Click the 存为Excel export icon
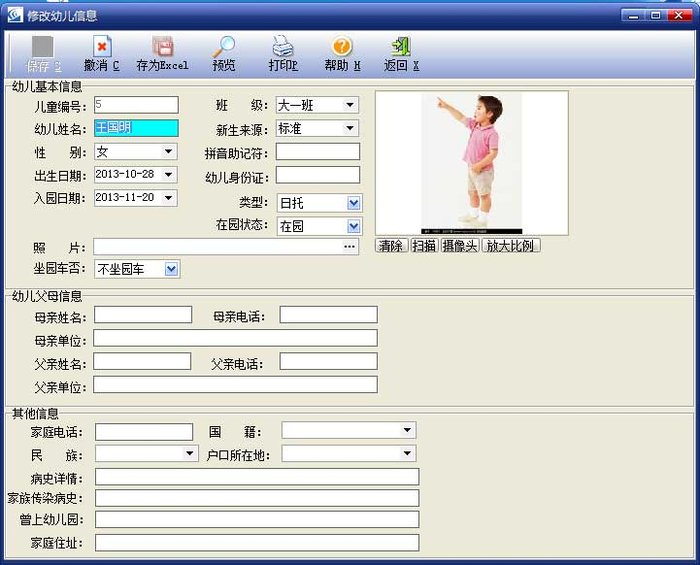700x565 pixels. [162, 47]
